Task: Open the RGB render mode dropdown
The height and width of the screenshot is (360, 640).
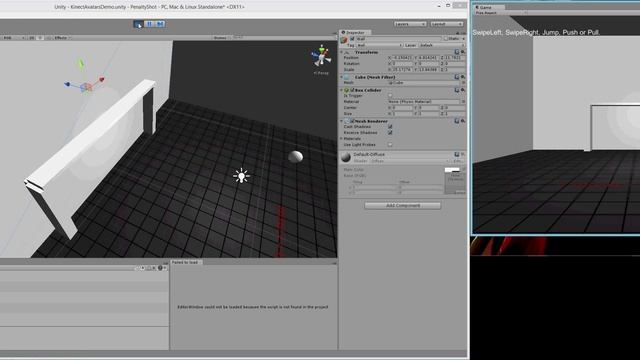Action: click(13, 38)
